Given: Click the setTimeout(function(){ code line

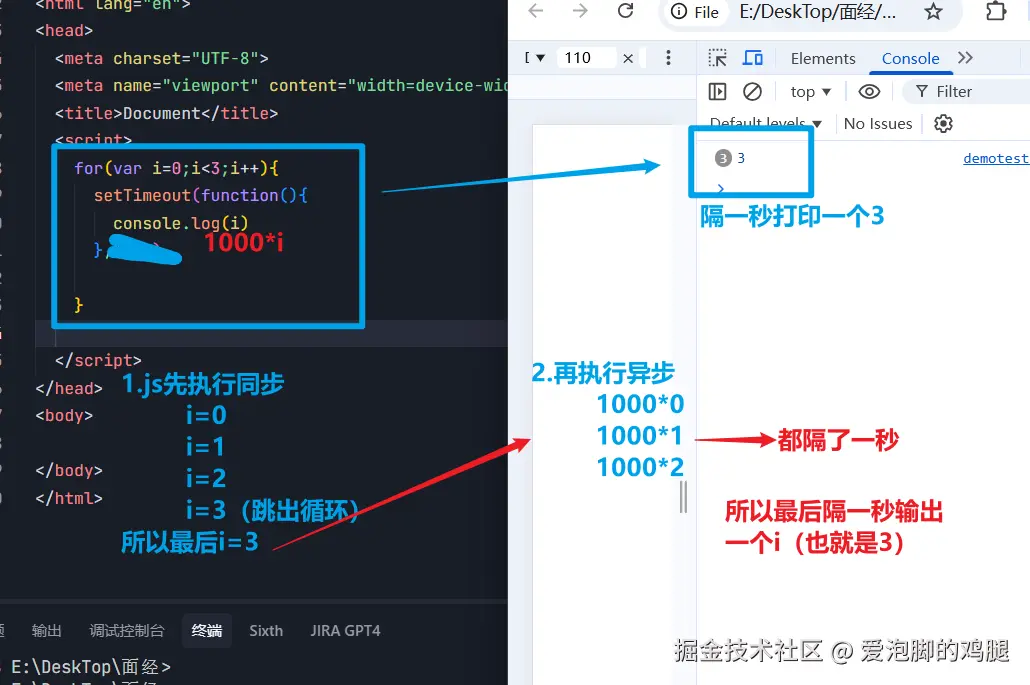Looking at the screenshot, I should click(200, 195).
